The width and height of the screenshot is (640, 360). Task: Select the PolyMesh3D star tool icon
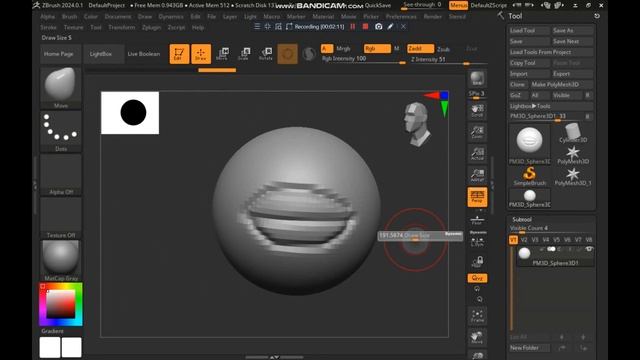[x=573, y=155]
